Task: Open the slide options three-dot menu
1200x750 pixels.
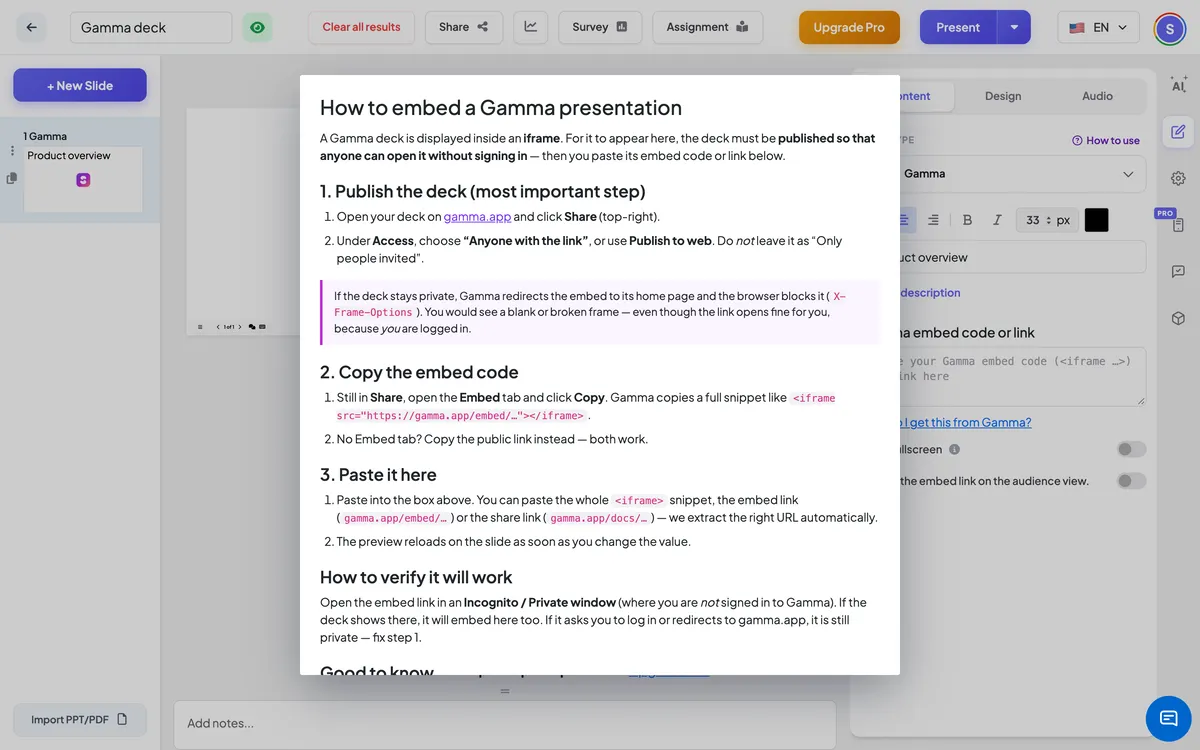Action: [12, 151]
